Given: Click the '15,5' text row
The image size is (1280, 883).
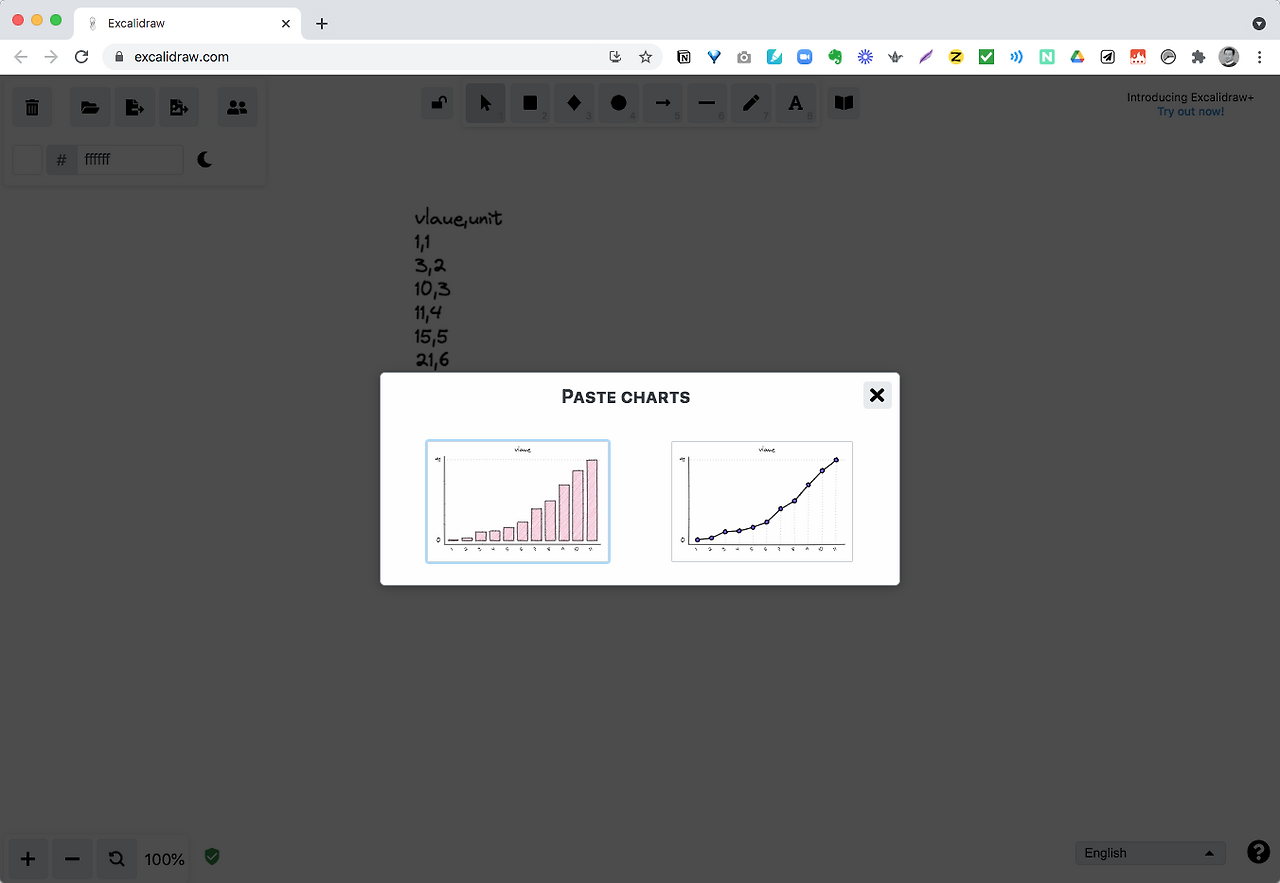Looking at the screenshot, I should point(431,336).
